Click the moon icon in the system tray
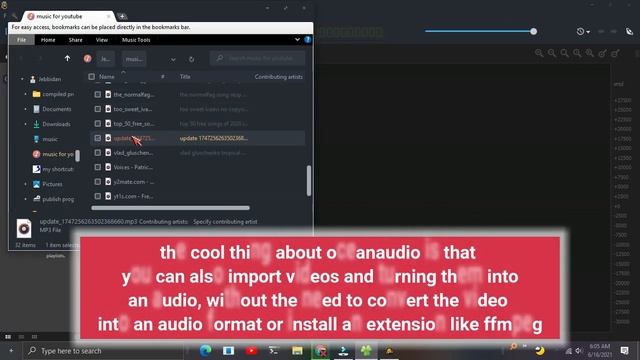Viewport: 640px width, 360px height. (540, 351)
